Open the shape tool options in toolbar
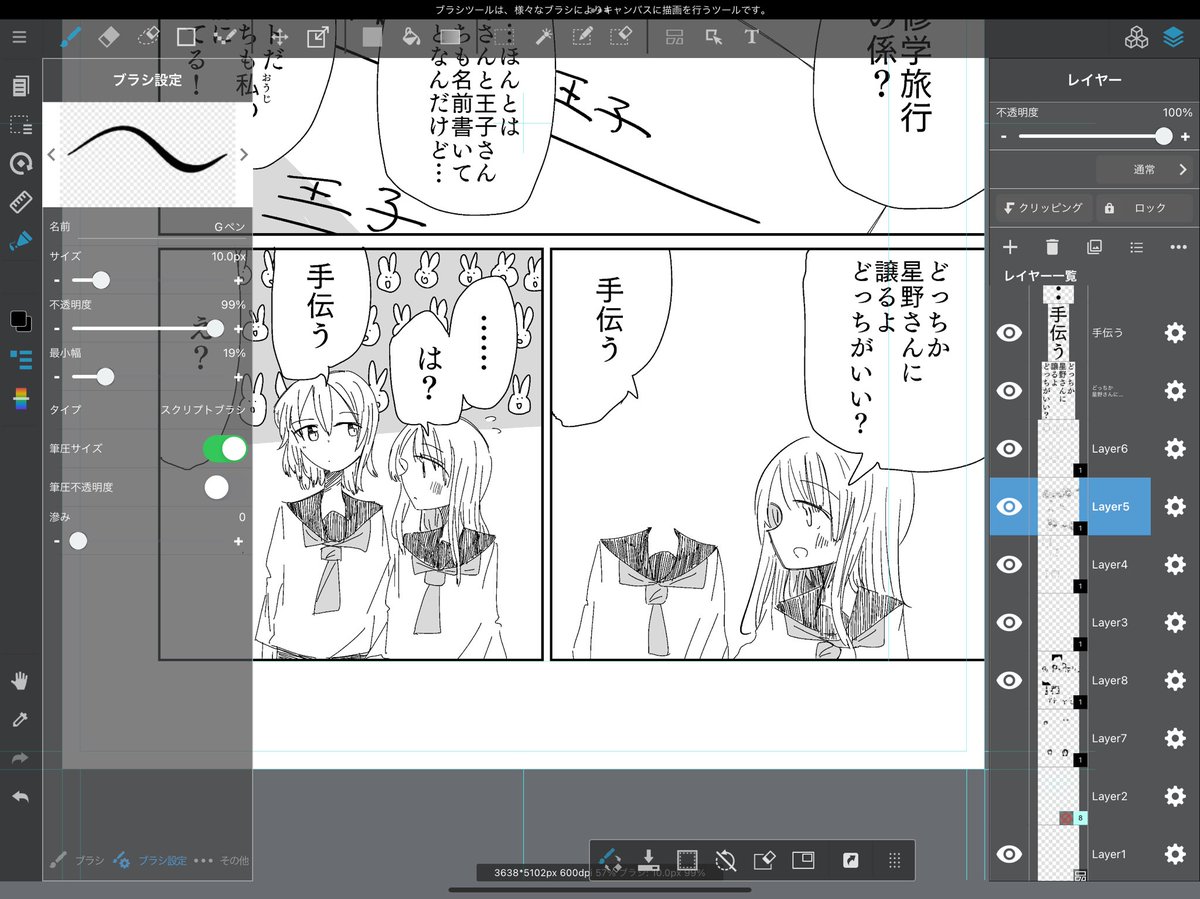 point(186,37)
